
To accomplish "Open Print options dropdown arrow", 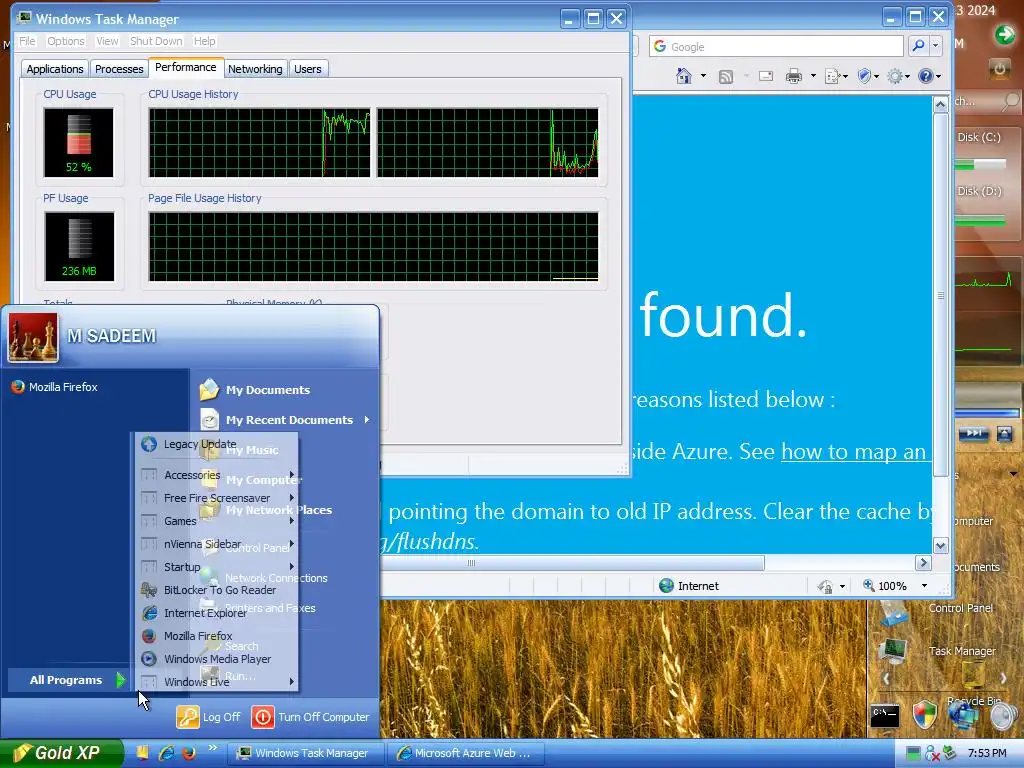I will tap(813, 76).
